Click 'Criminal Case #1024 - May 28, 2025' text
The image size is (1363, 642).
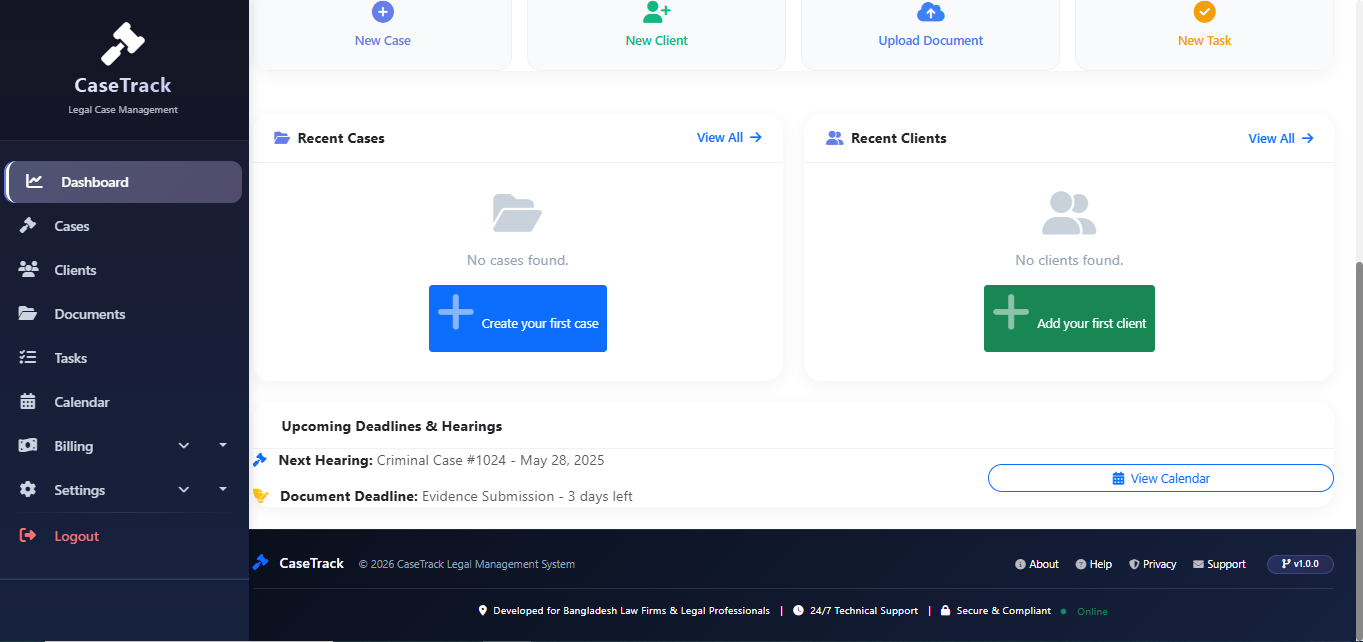pos(491,460)
